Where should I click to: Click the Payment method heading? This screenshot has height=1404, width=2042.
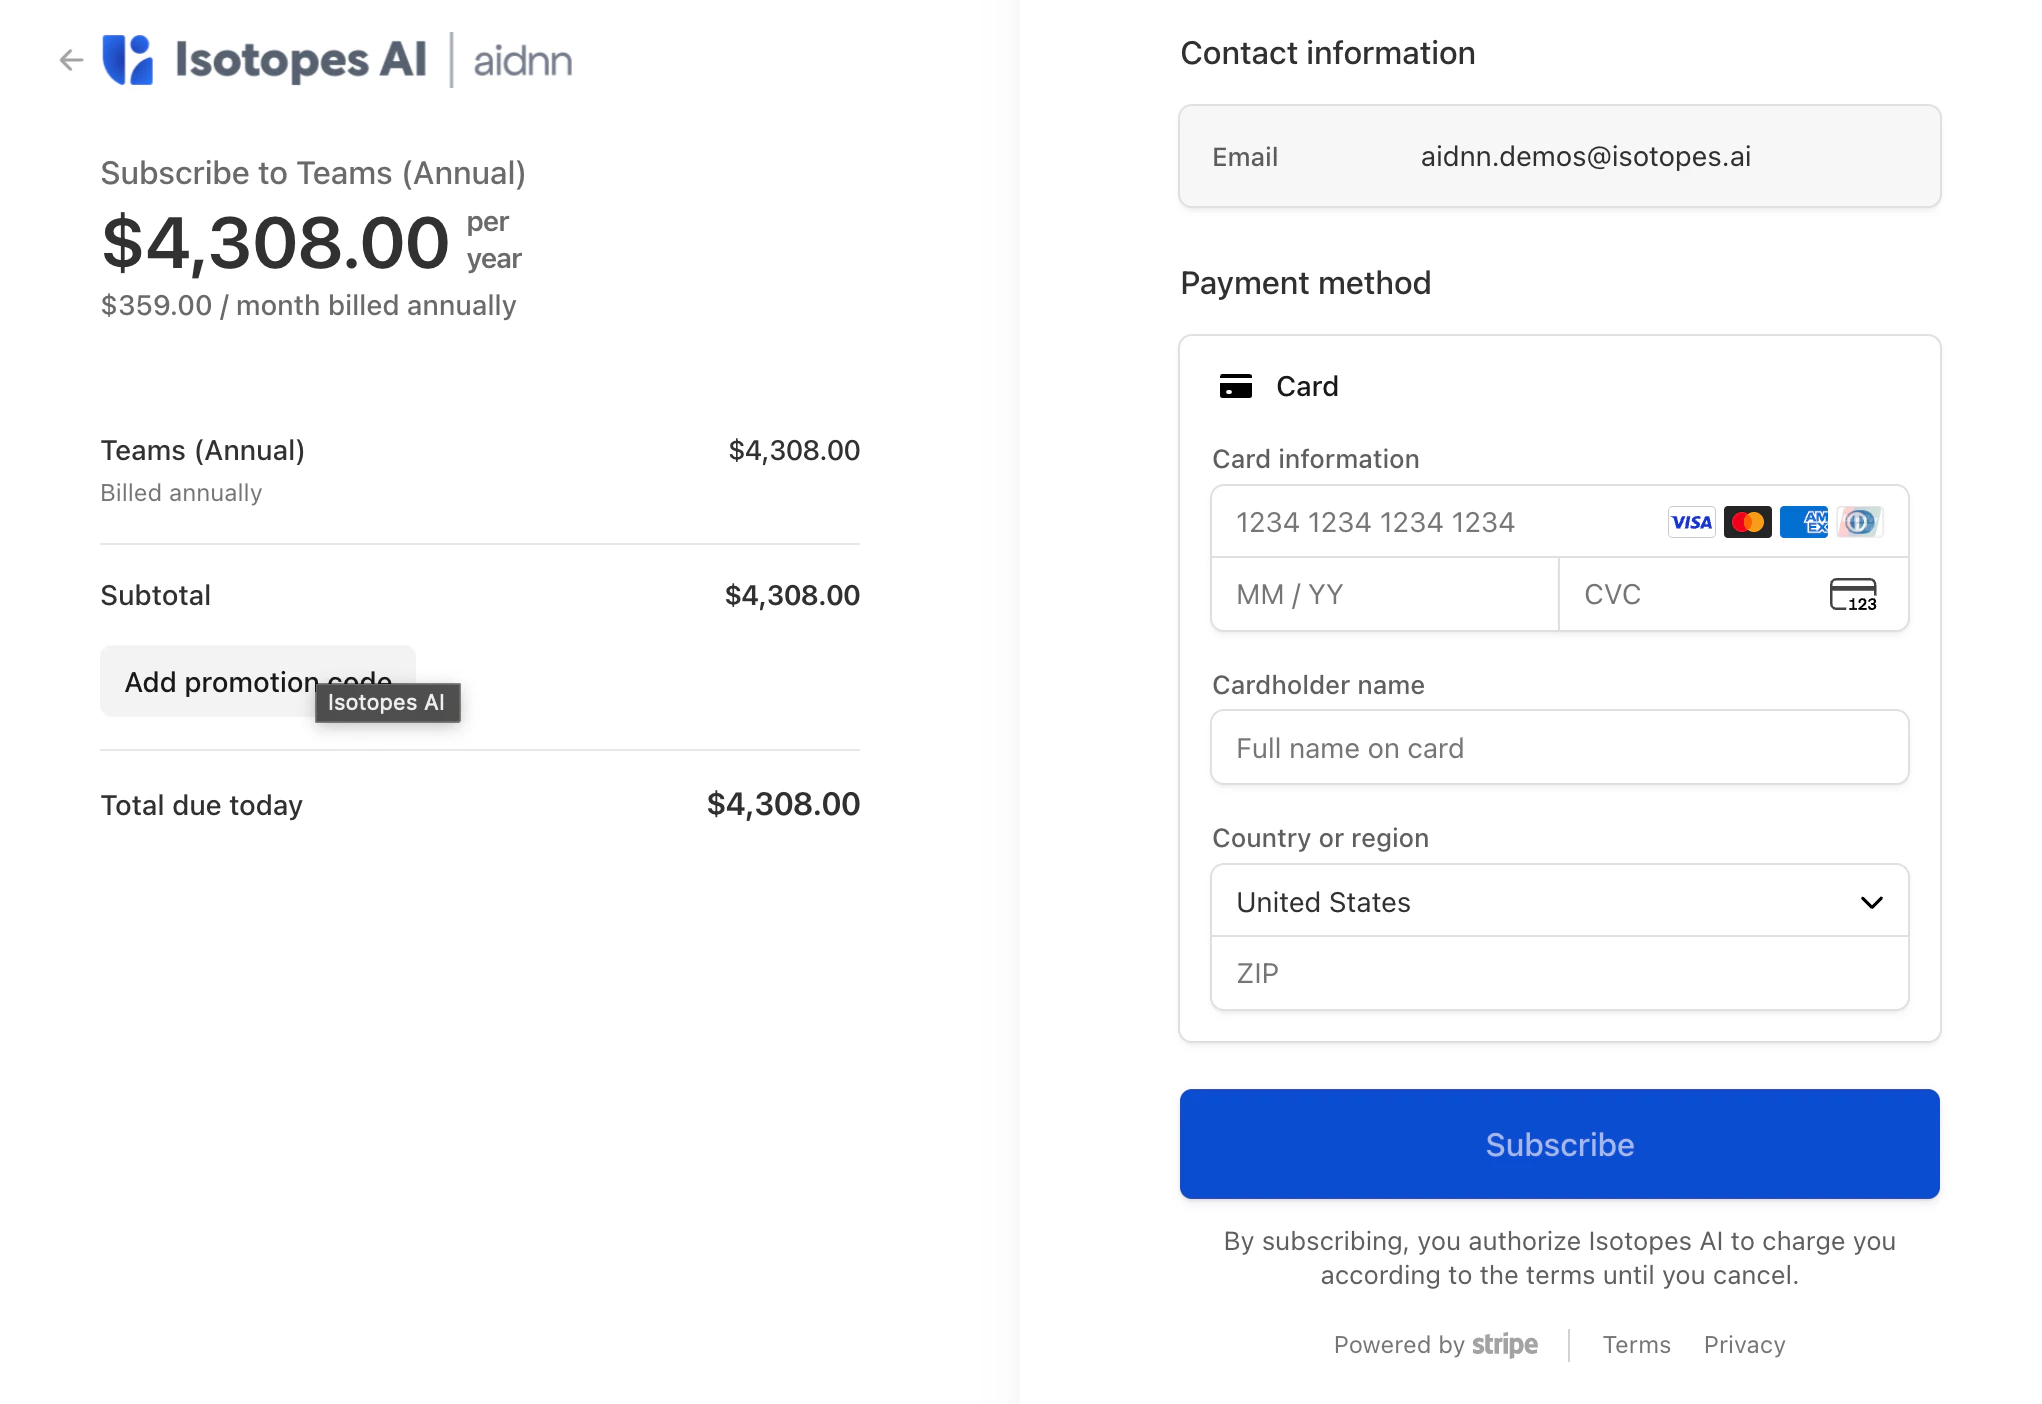(x=1305, y=283)
